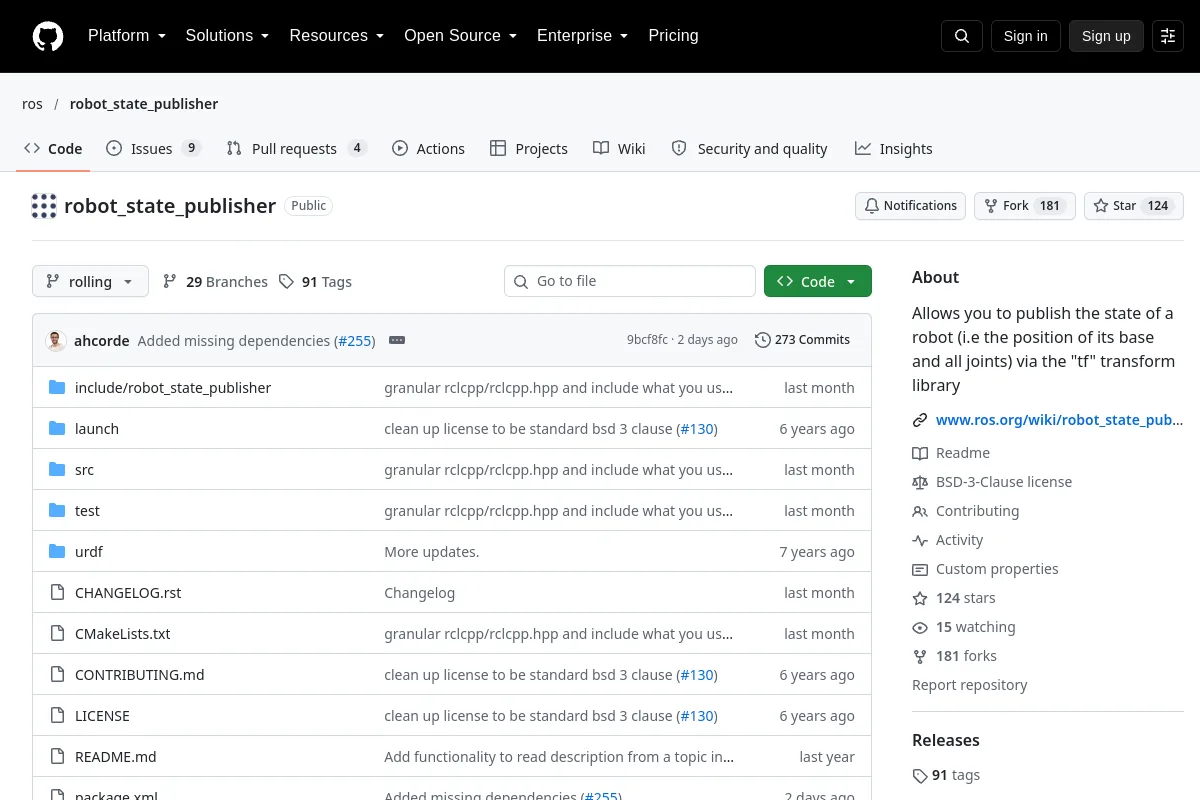1200x800 pixels.
Task: Click the Notifications button
Action: (x=910, y=206)
